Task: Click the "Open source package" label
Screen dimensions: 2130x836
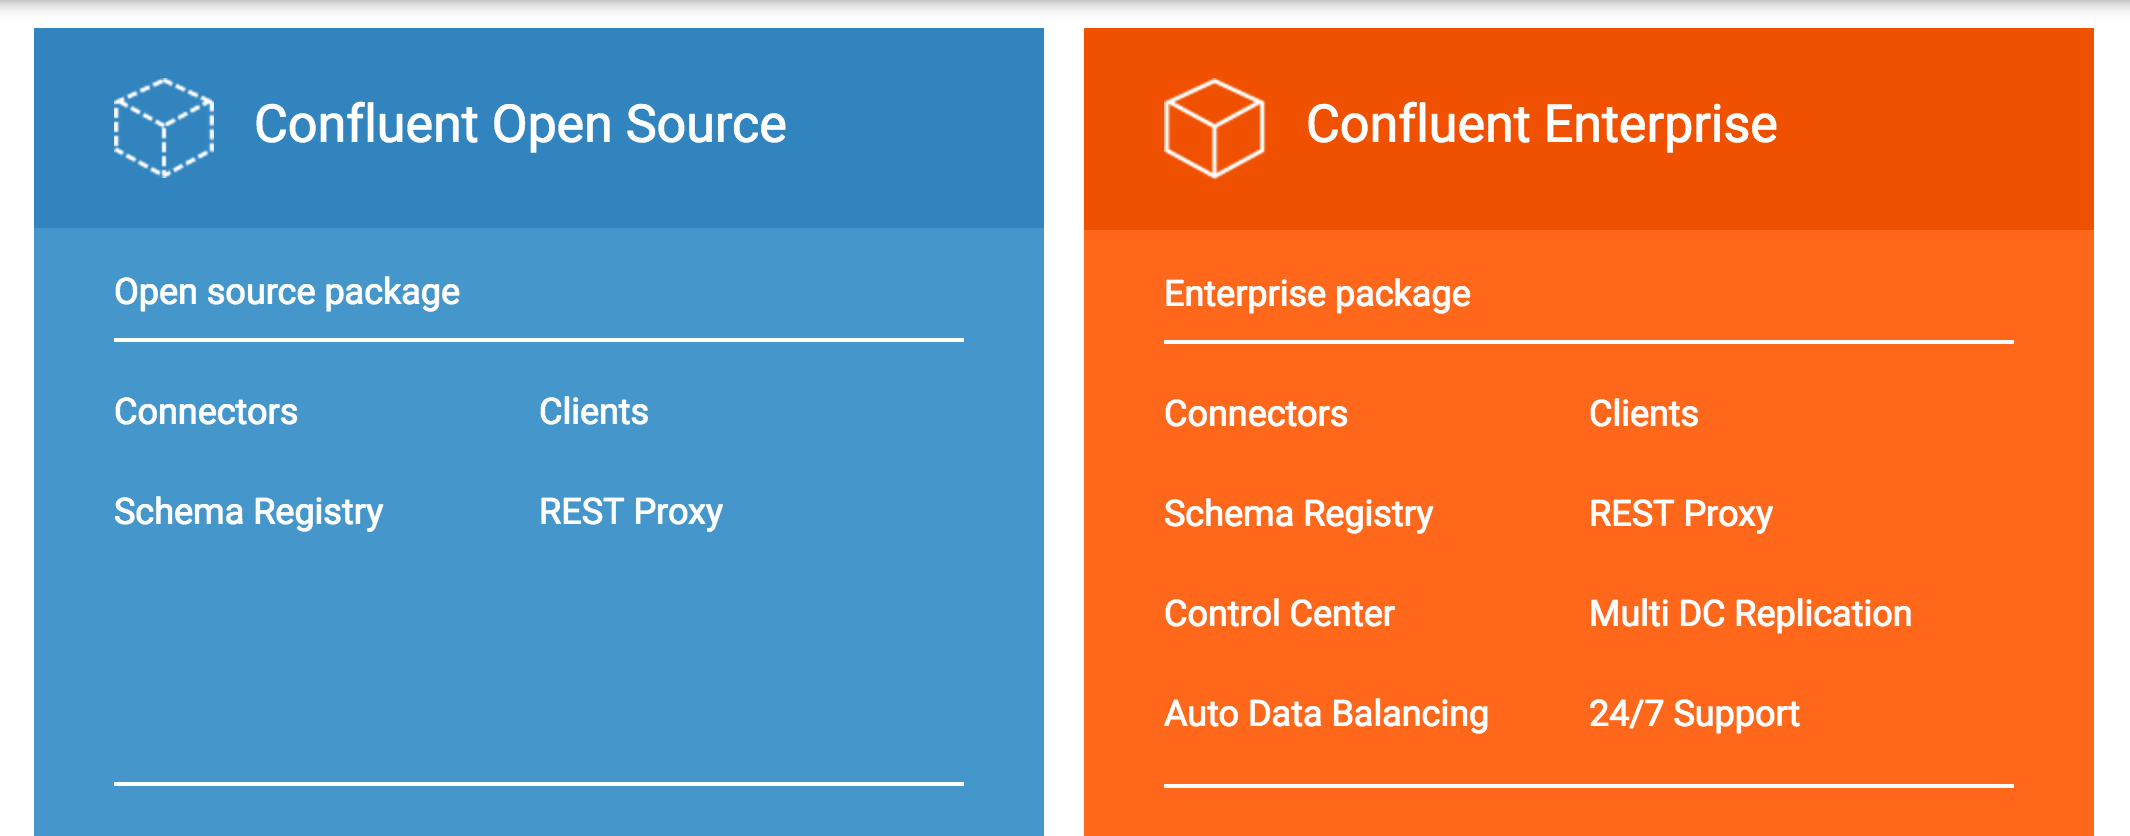Action: [287, 292]
